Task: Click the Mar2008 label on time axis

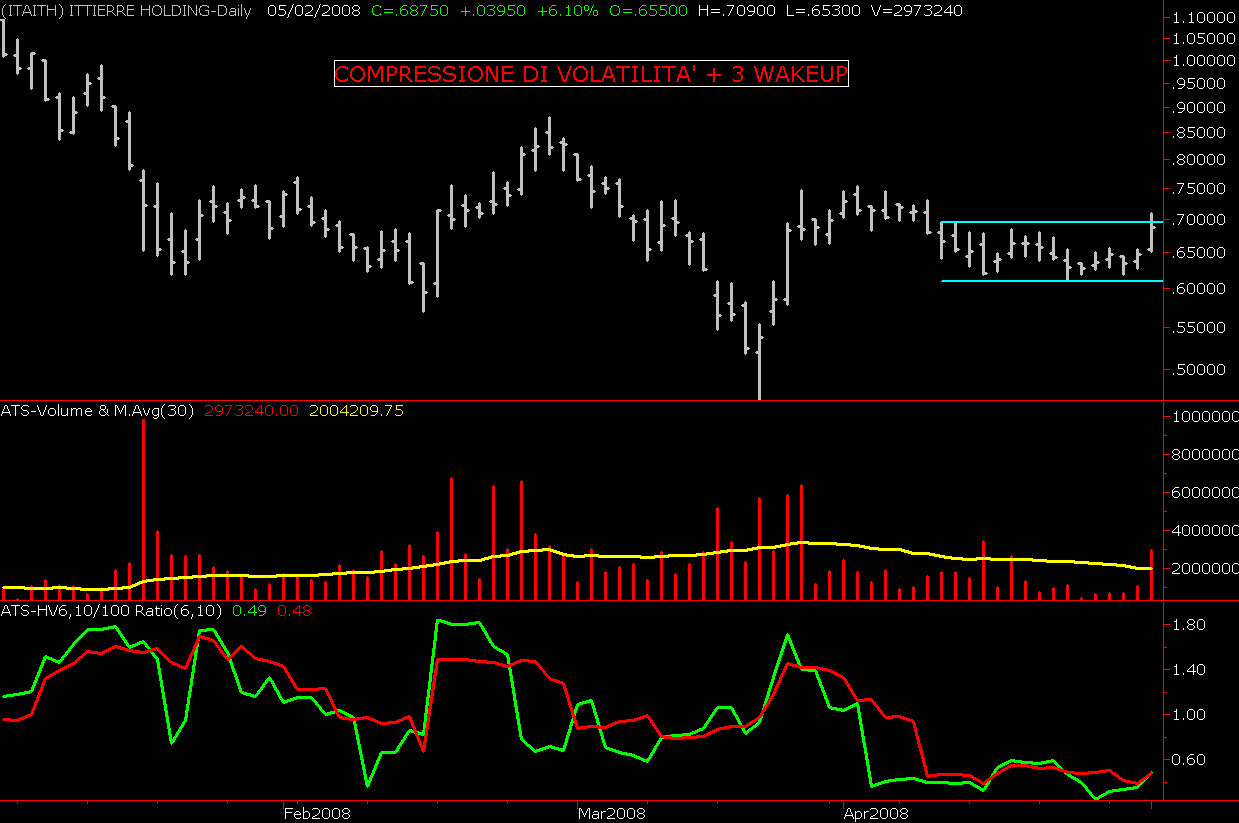Action: click(x=611, y=813)
